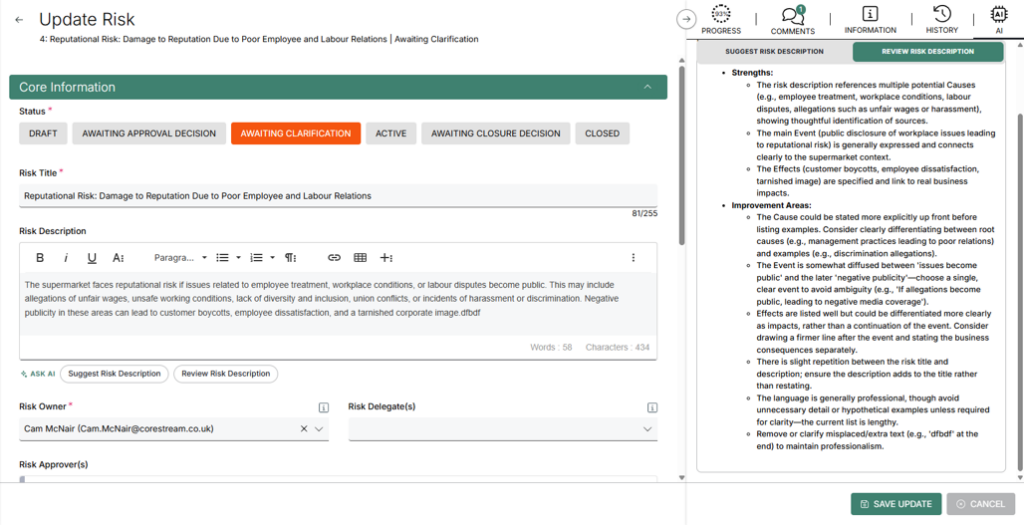This screenshot has width=1024, height=525.
Task: Clear the selected Risk Owner
Action: click(x=304, y=429)
